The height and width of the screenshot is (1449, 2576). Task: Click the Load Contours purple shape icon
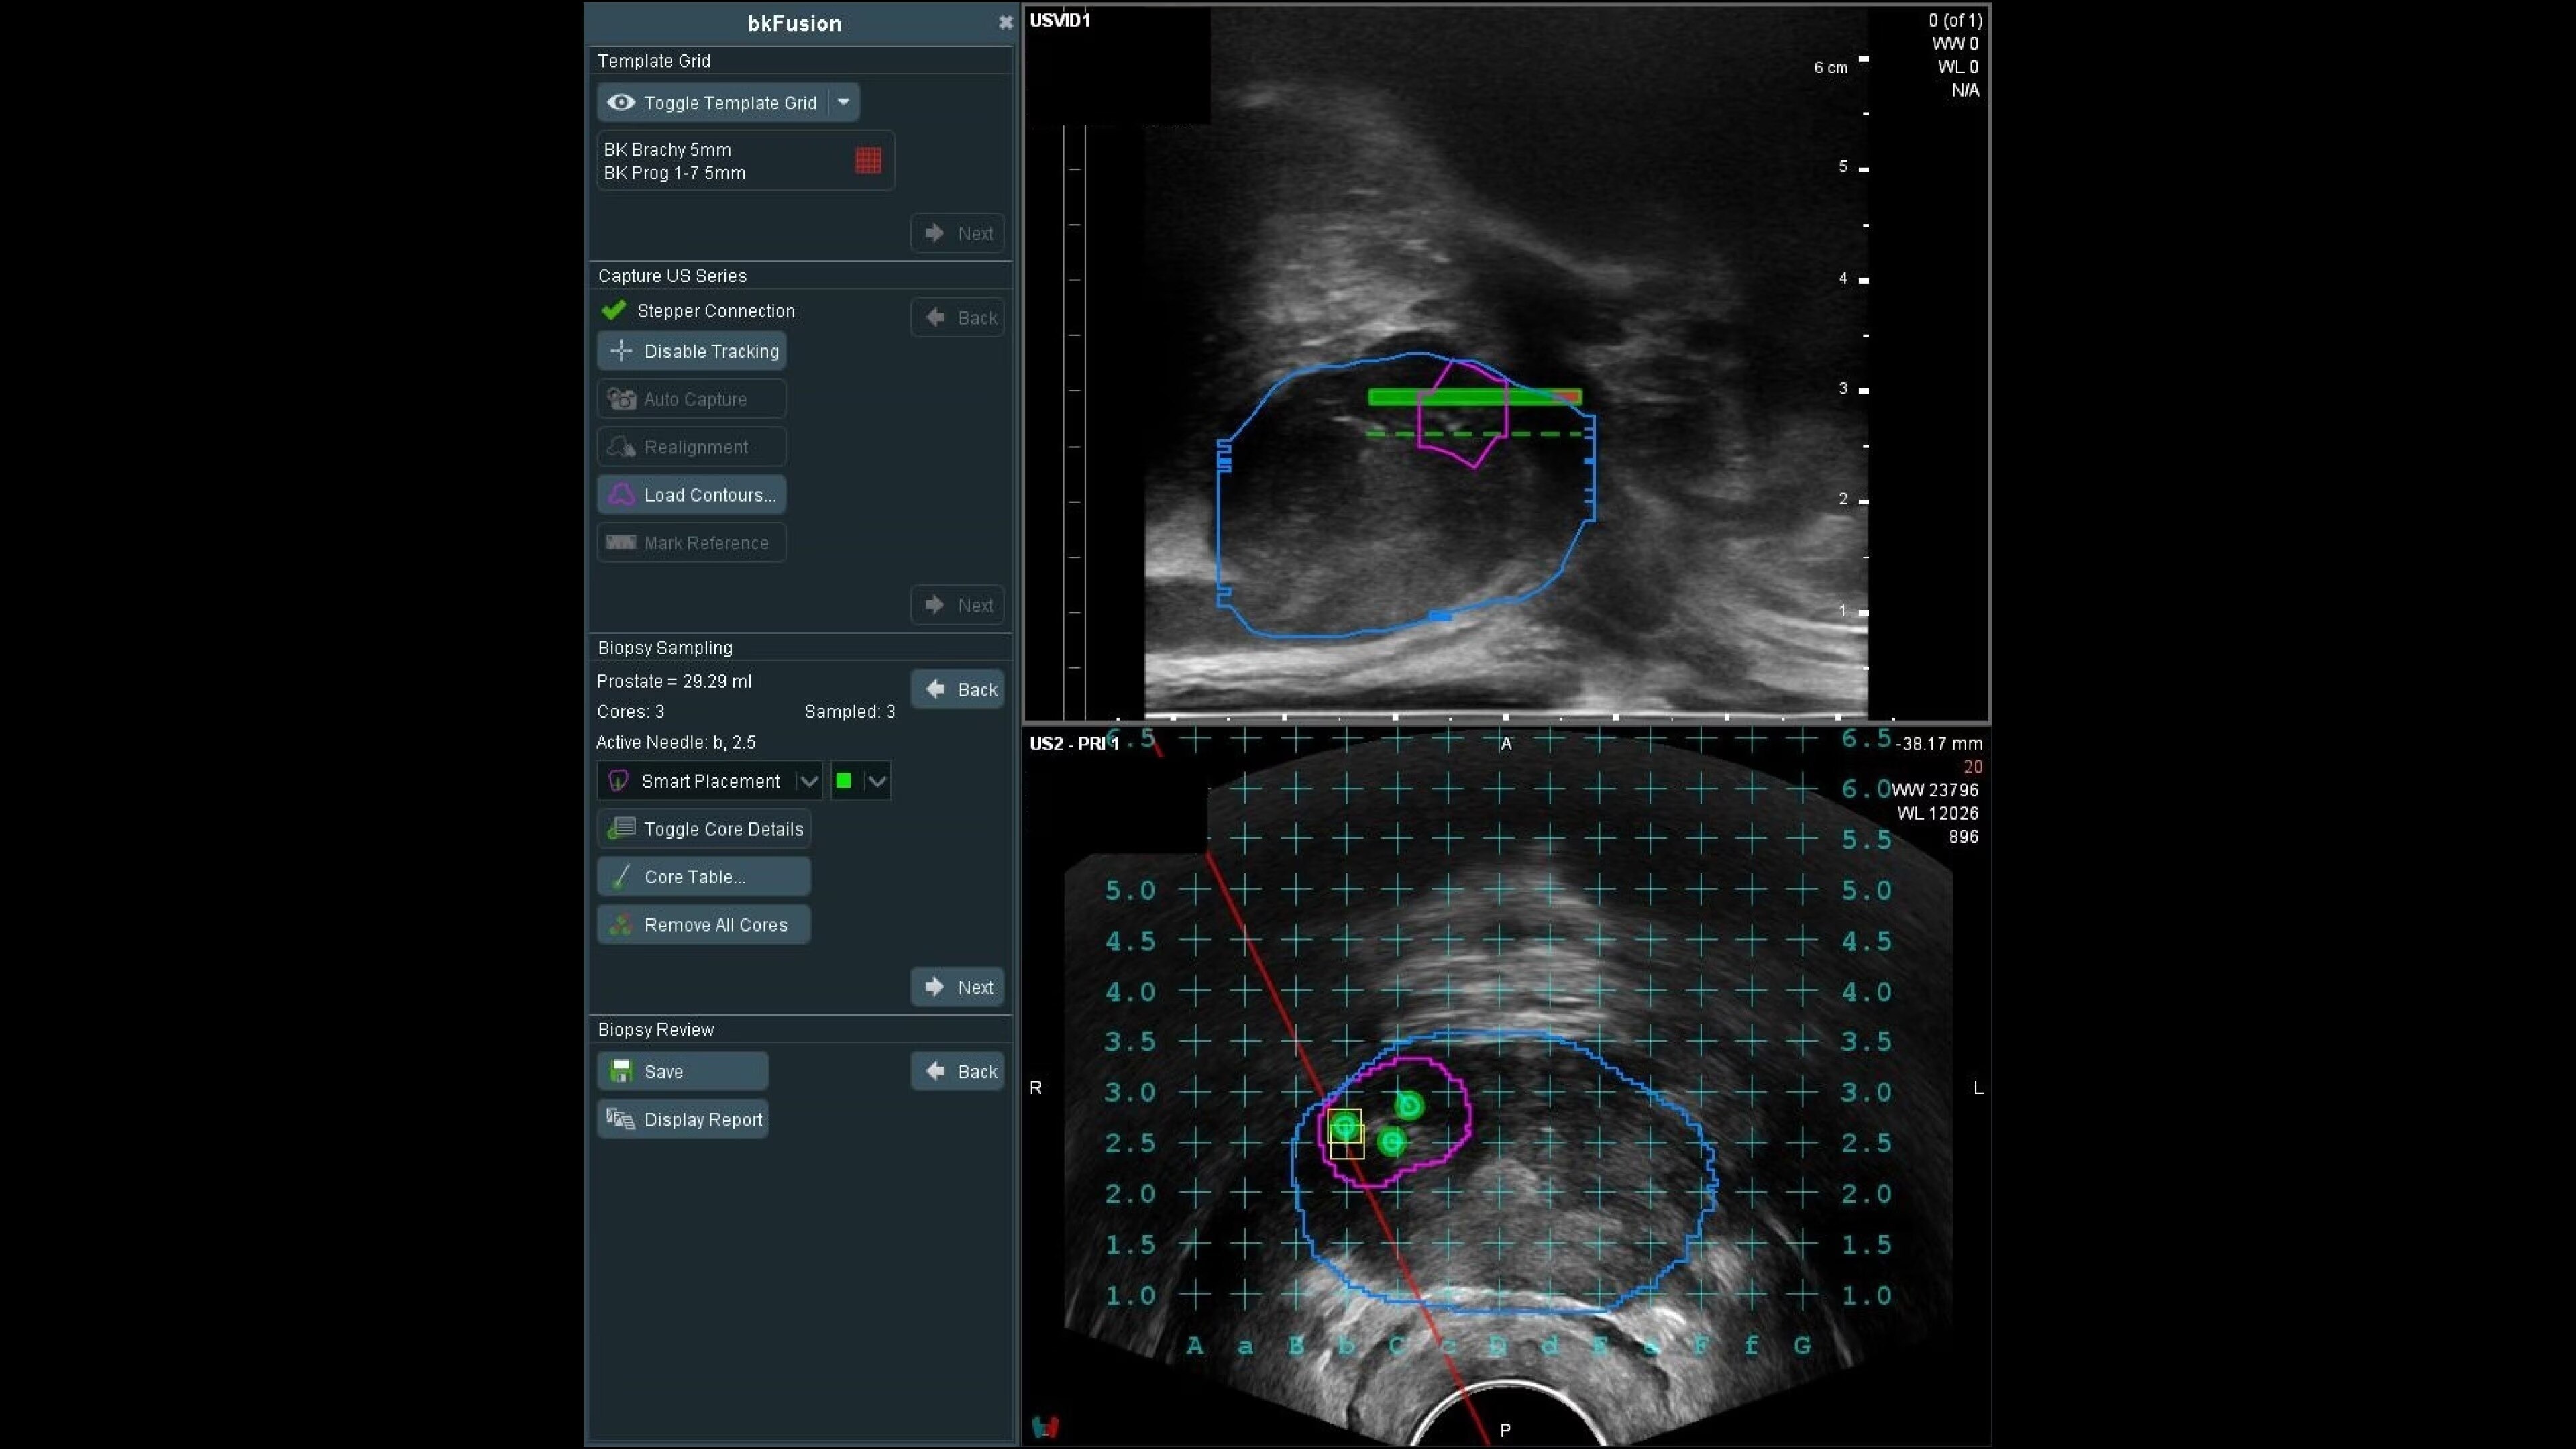tap(621, 495)
